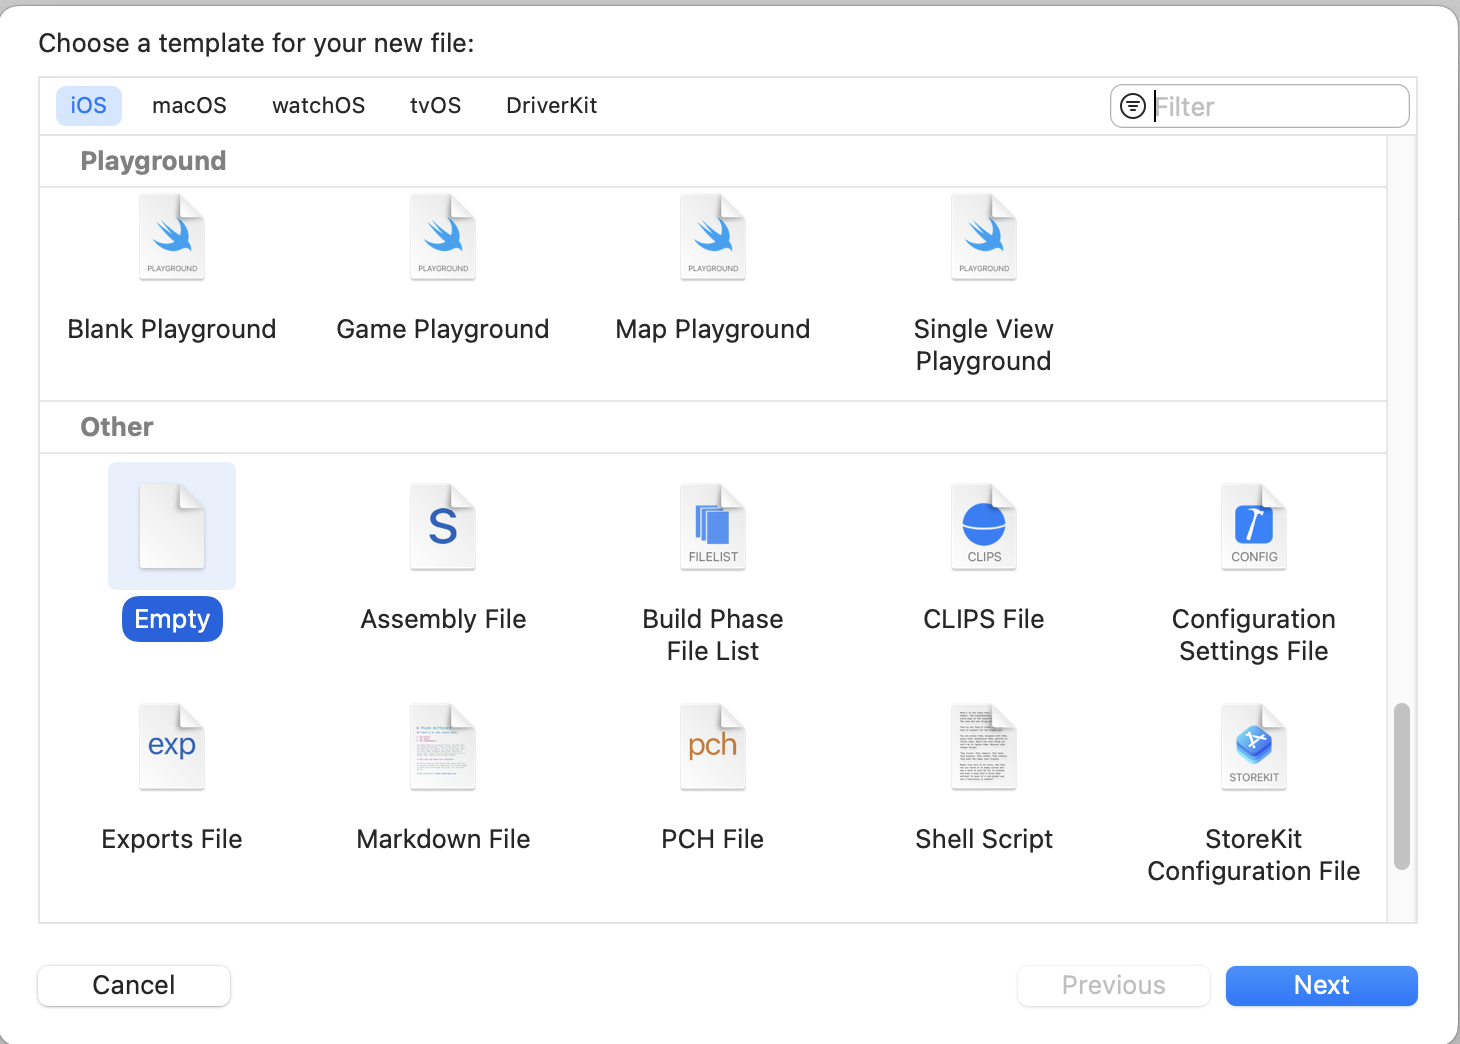Click the 'Exports File' label

click(x=172, y=839)
